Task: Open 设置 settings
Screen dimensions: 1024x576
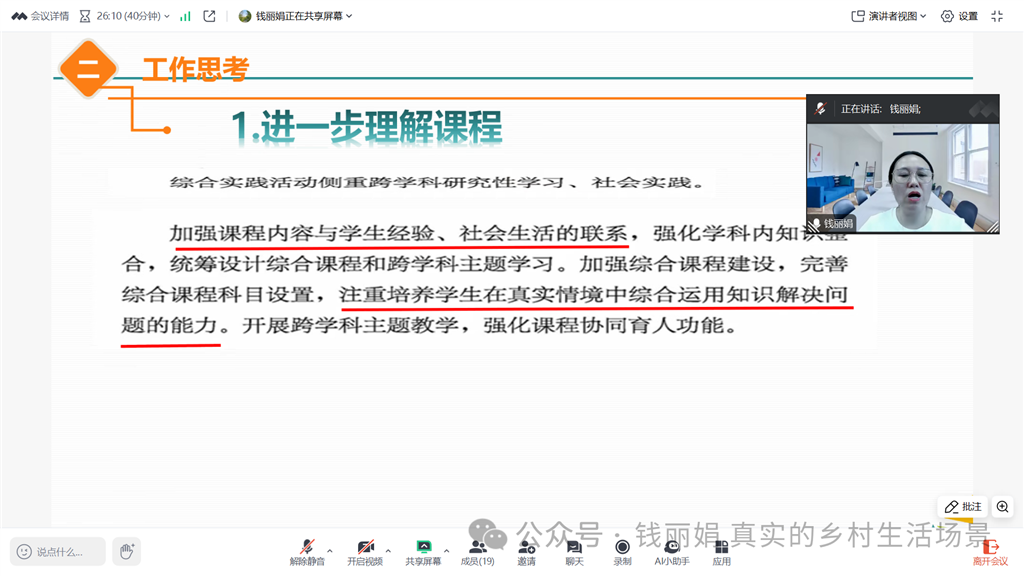Action: (x=959, y=16)
